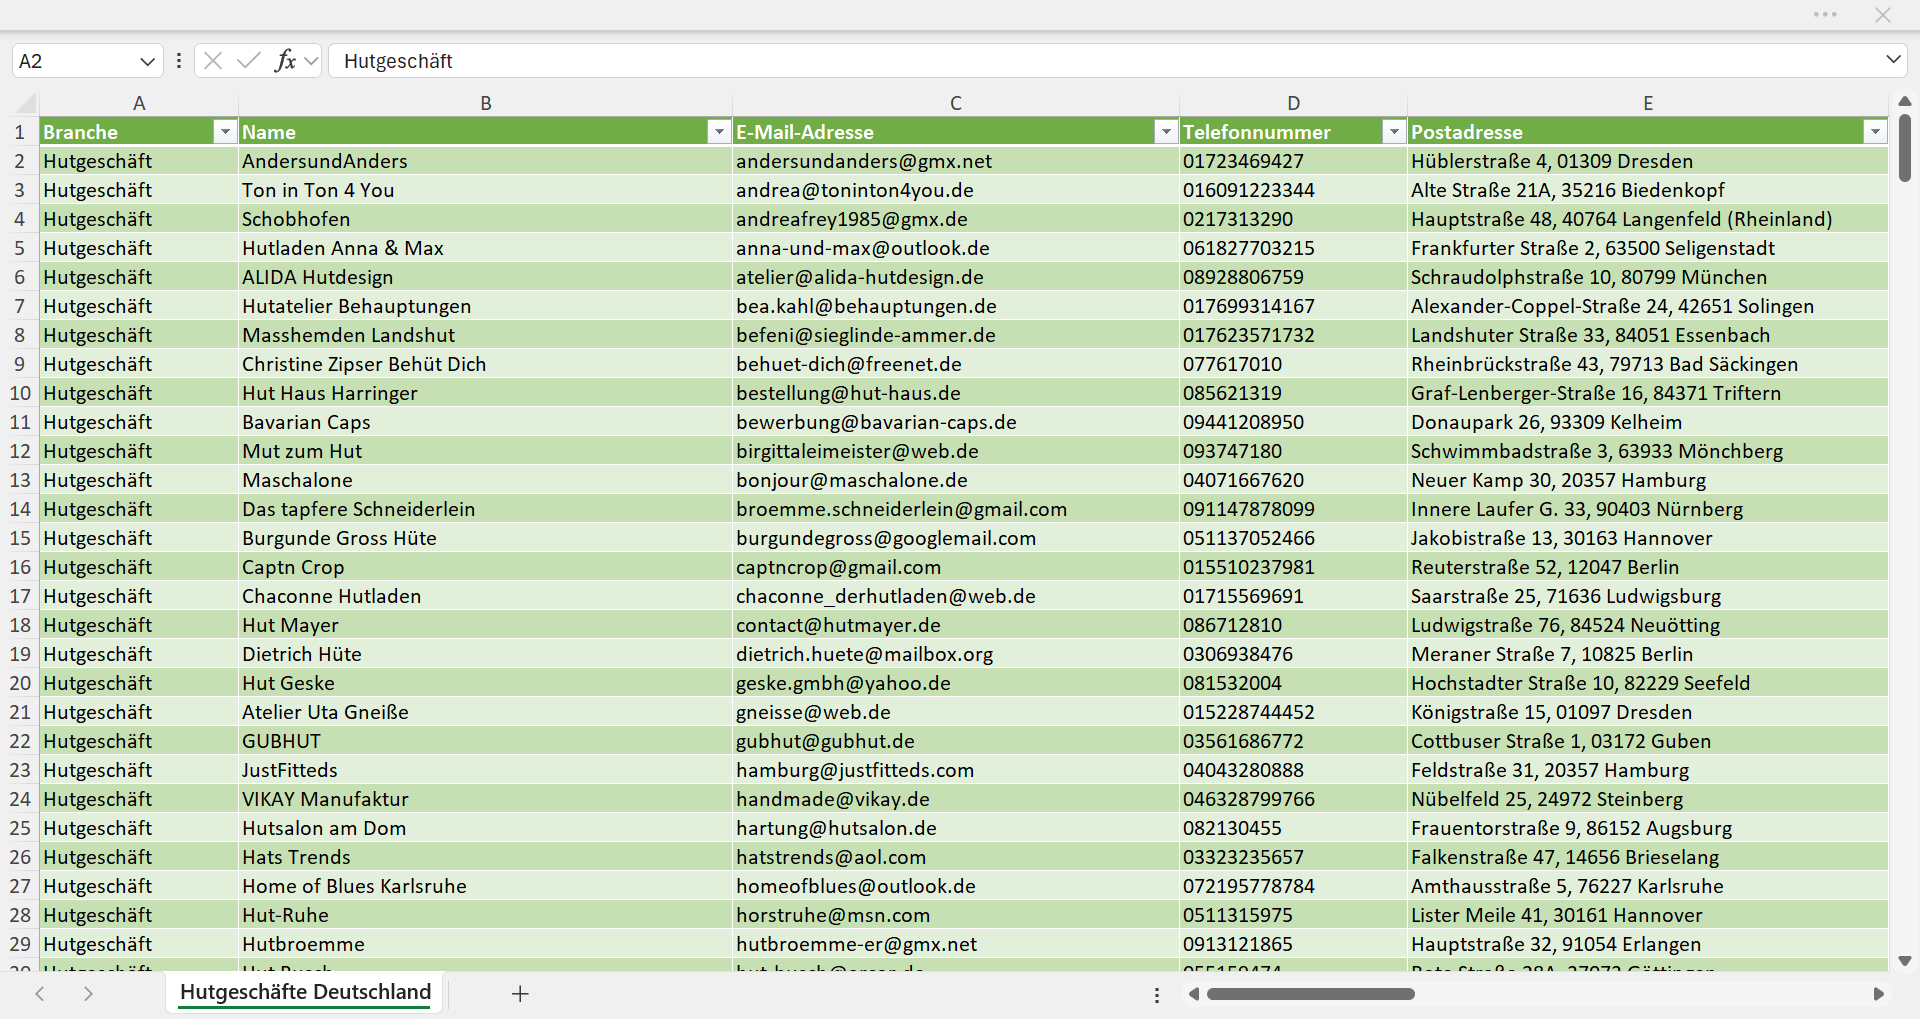Select cell Hutladen Anna & Max
1920x1019 pixels.
[x=485, y=248]
